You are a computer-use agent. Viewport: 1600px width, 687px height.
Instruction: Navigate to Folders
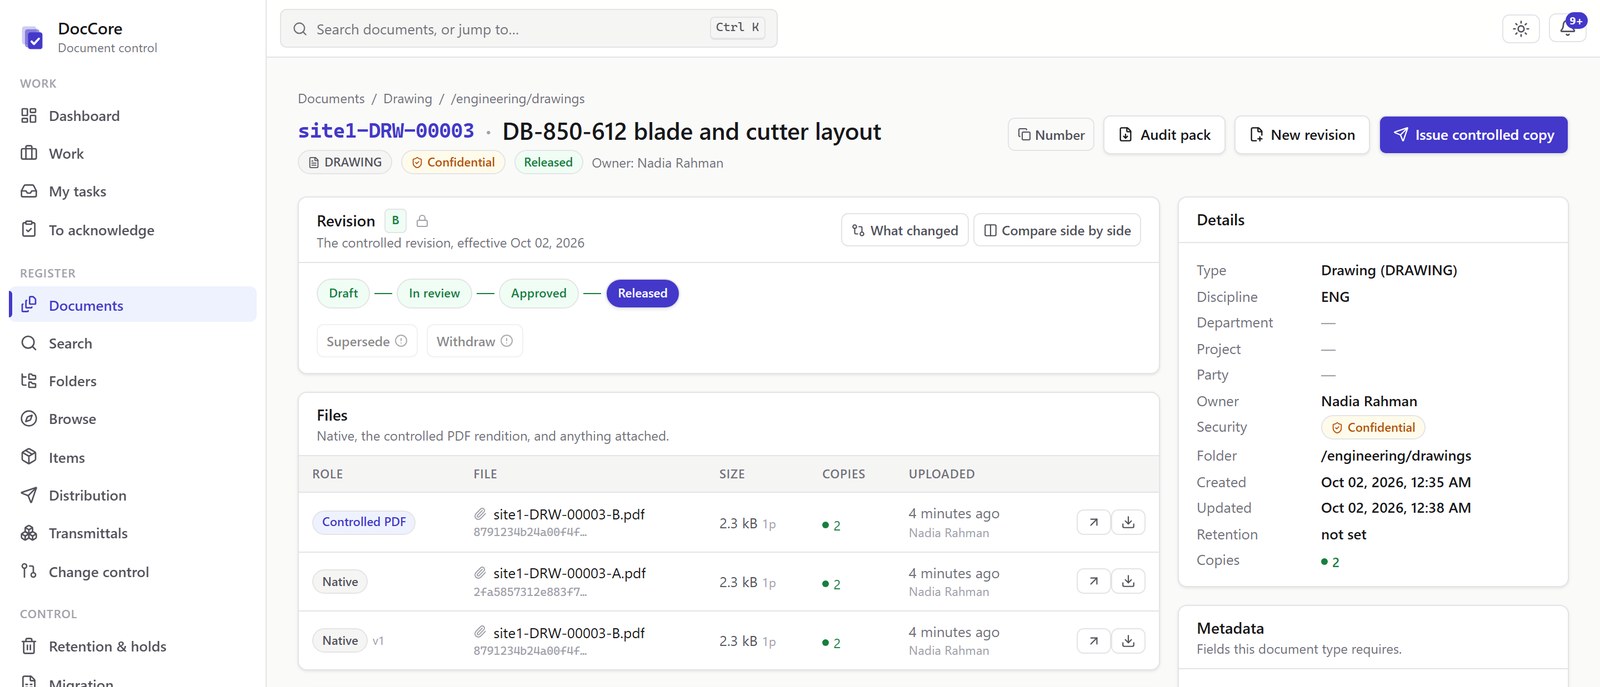tap(133, 381)
